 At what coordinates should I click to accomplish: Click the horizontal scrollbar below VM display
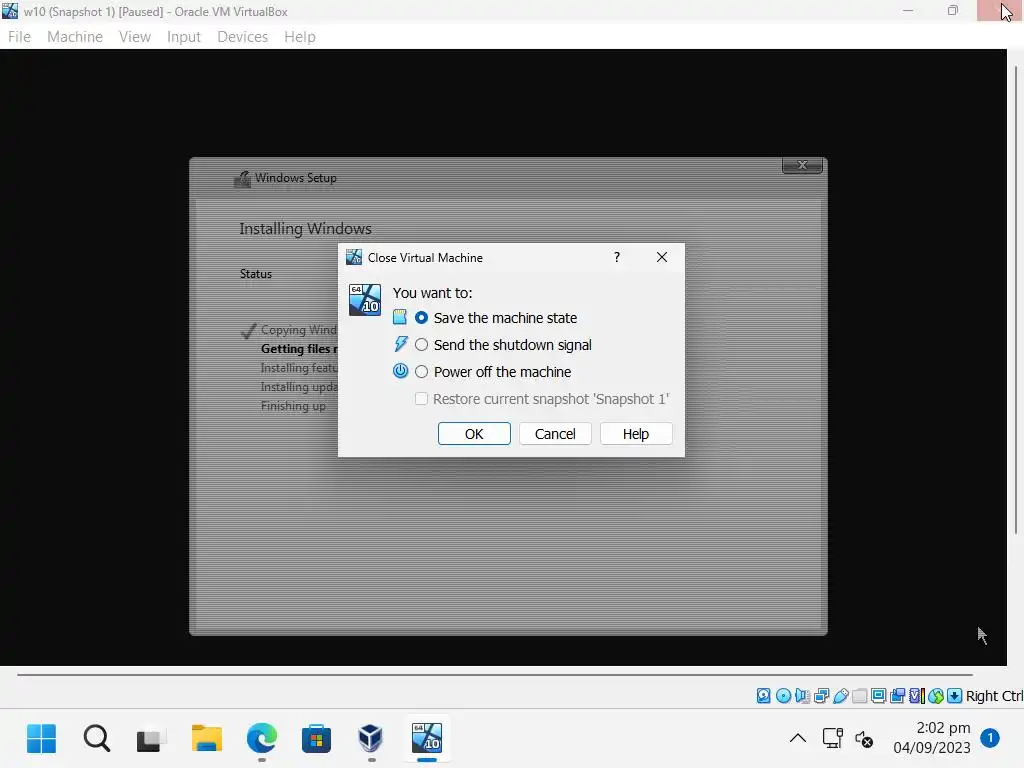pos(494,675)
